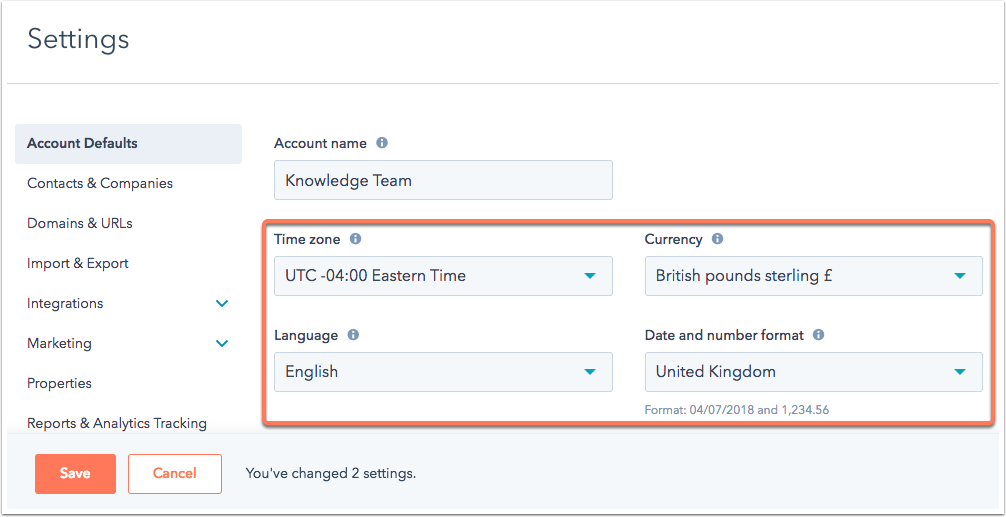Click the Currency info icon
This screenshot has height=517, width=1006.
(x=717, y=239)
